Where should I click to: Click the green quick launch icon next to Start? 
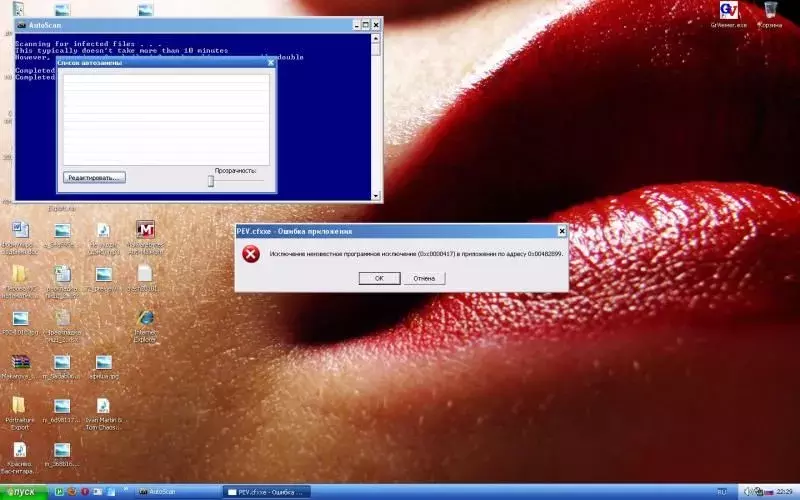[x=59, y=492]
